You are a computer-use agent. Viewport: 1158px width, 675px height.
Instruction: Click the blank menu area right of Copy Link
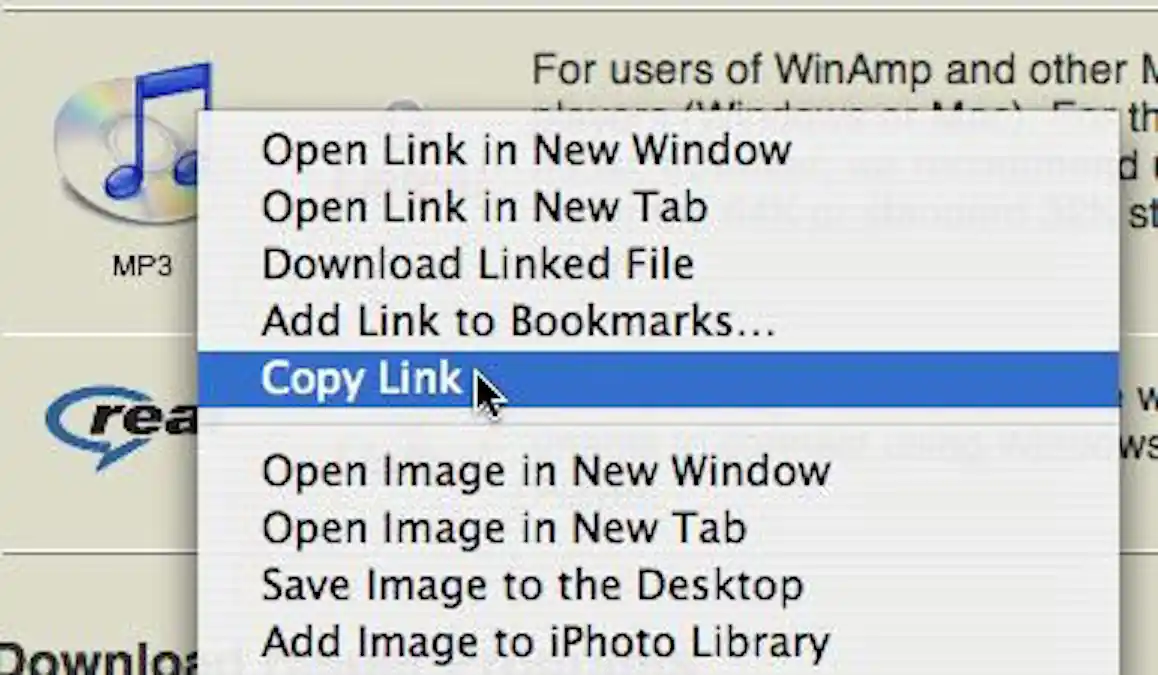pyautogui.click(x=800, y=379)
